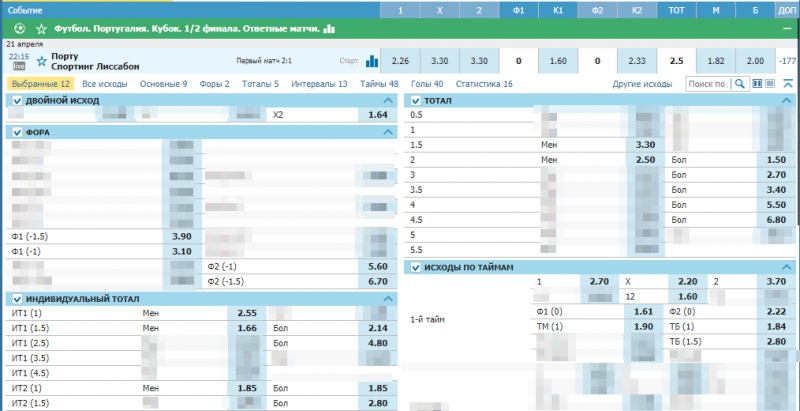Uncheck the ТОТАЛ section checkbox
Viewport: 800px width, 411px height.
(415, 101)
